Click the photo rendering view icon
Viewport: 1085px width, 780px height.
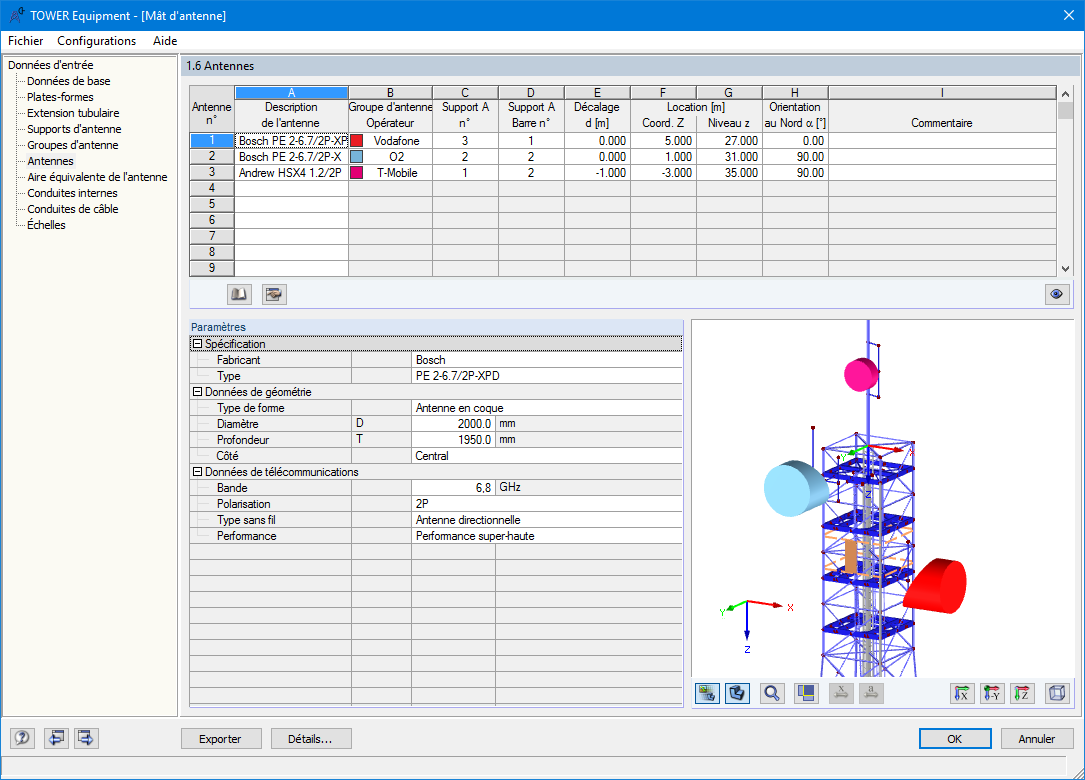click(707, 693)
